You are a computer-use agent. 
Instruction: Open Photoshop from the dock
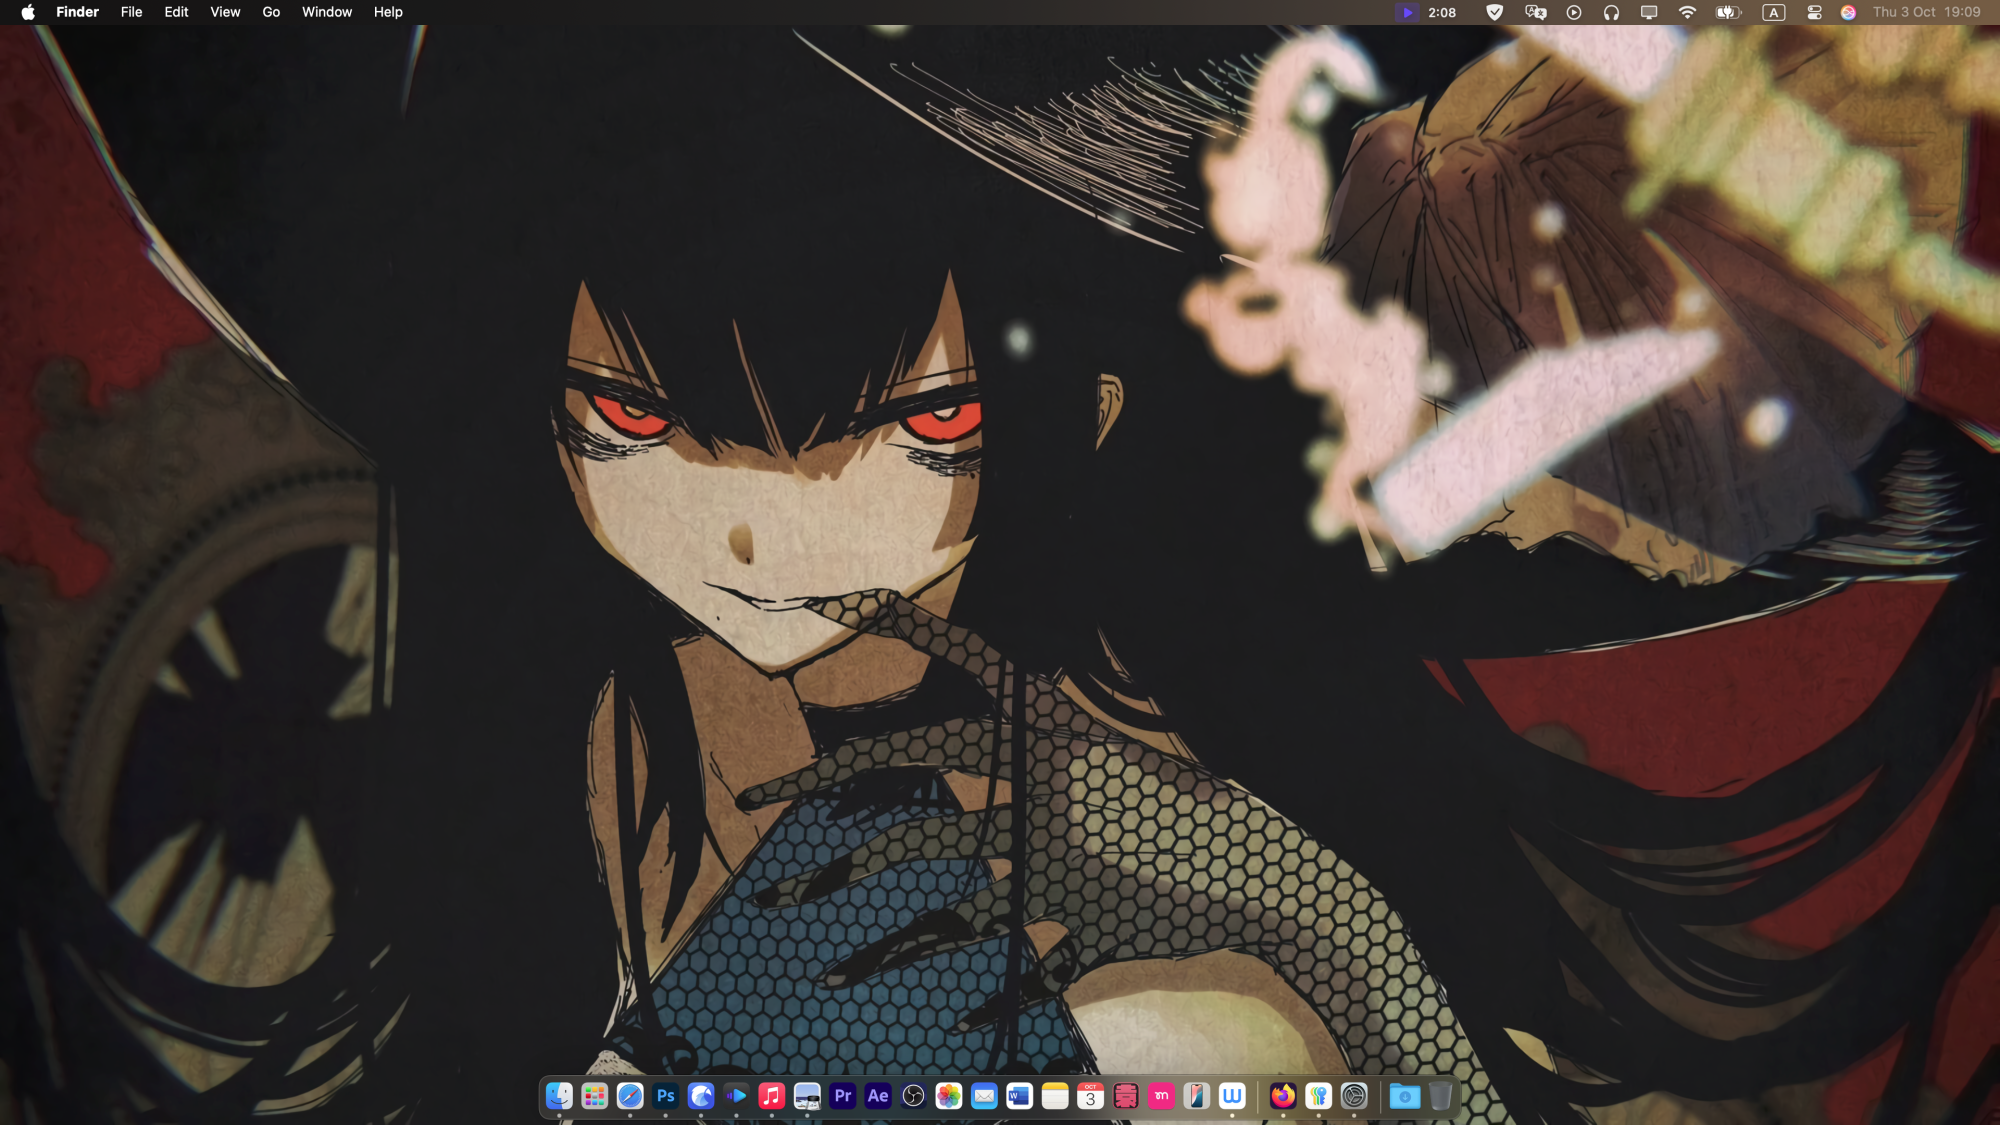coord(665,1096)
